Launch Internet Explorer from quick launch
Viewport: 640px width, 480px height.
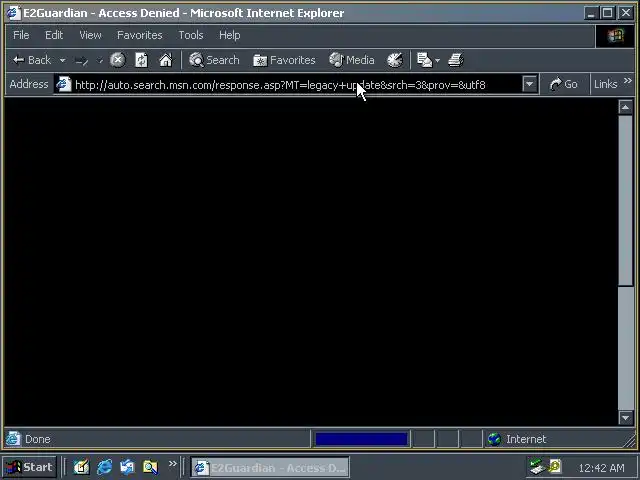tap(104, 467)
